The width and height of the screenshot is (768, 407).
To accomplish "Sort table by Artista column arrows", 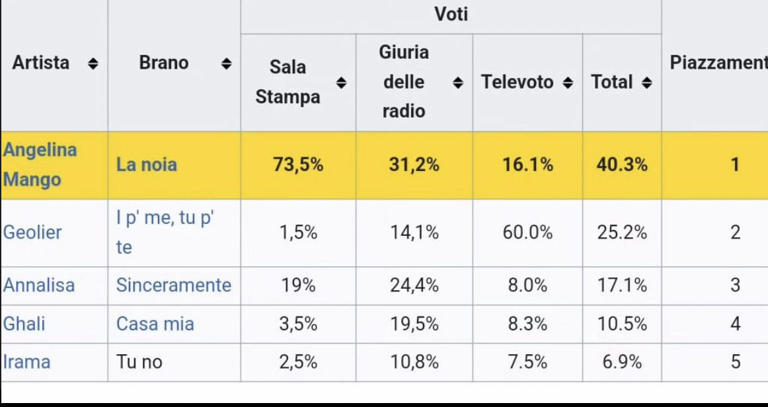I will pyautogui.click(x=93, y=63).
